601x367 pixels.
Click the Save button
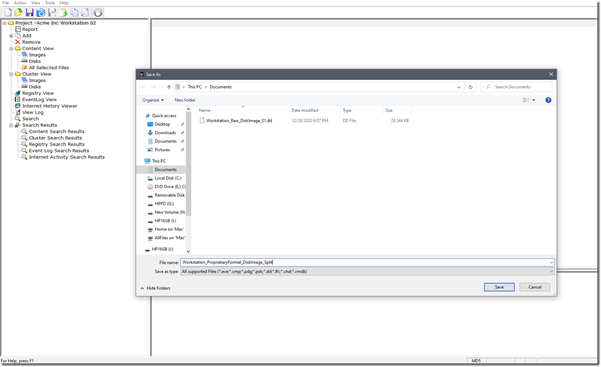coord(499,287)
